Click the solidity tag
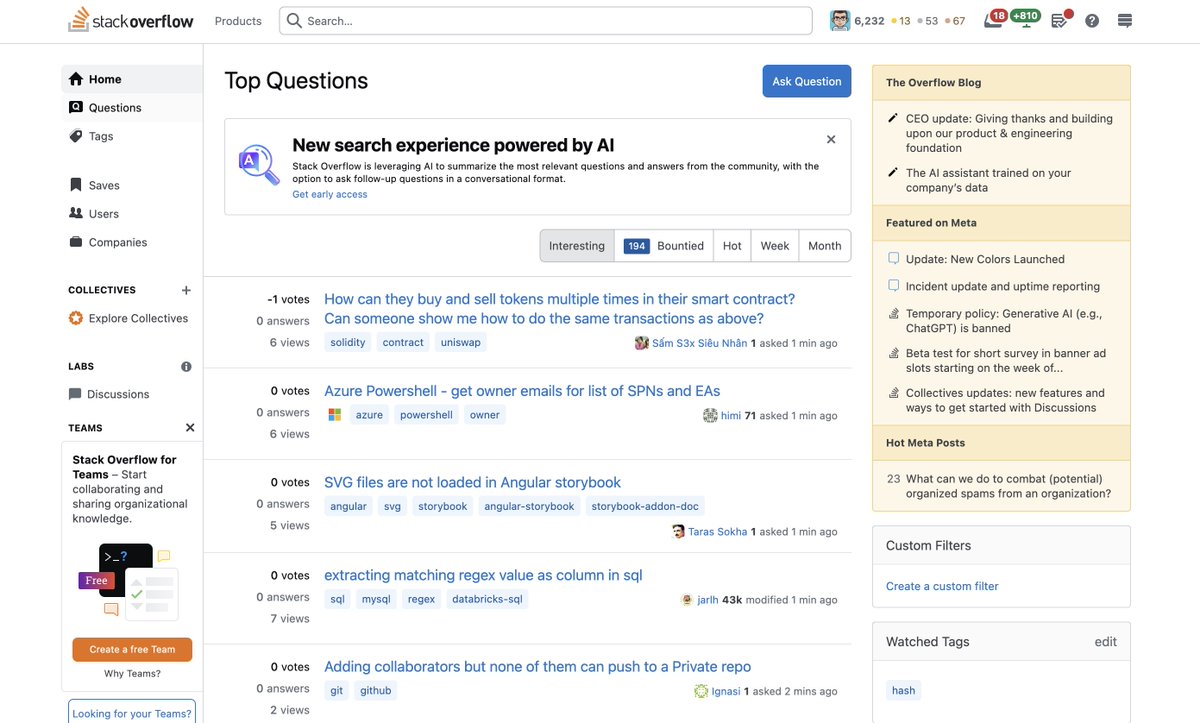The height and width of the screenshot is (723, 1200). click(x=348, y=342)
